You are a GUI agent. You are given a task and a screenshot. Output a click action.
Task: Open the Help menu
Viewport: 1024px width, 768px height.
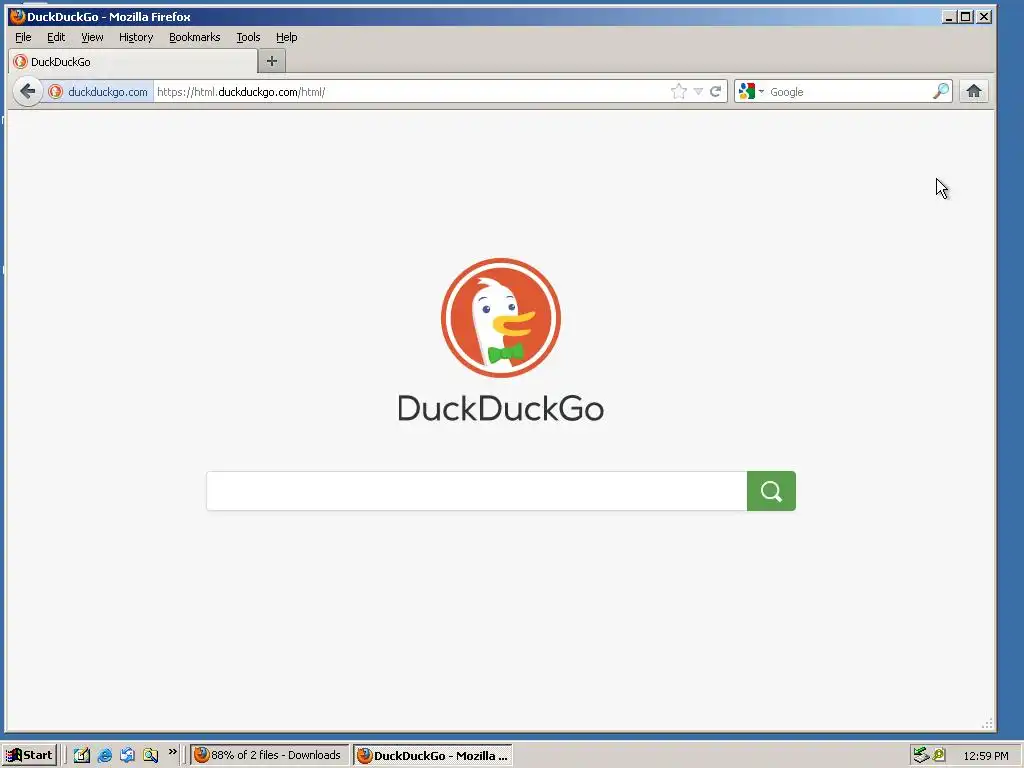pyautogui.click(x=286, y=37)
